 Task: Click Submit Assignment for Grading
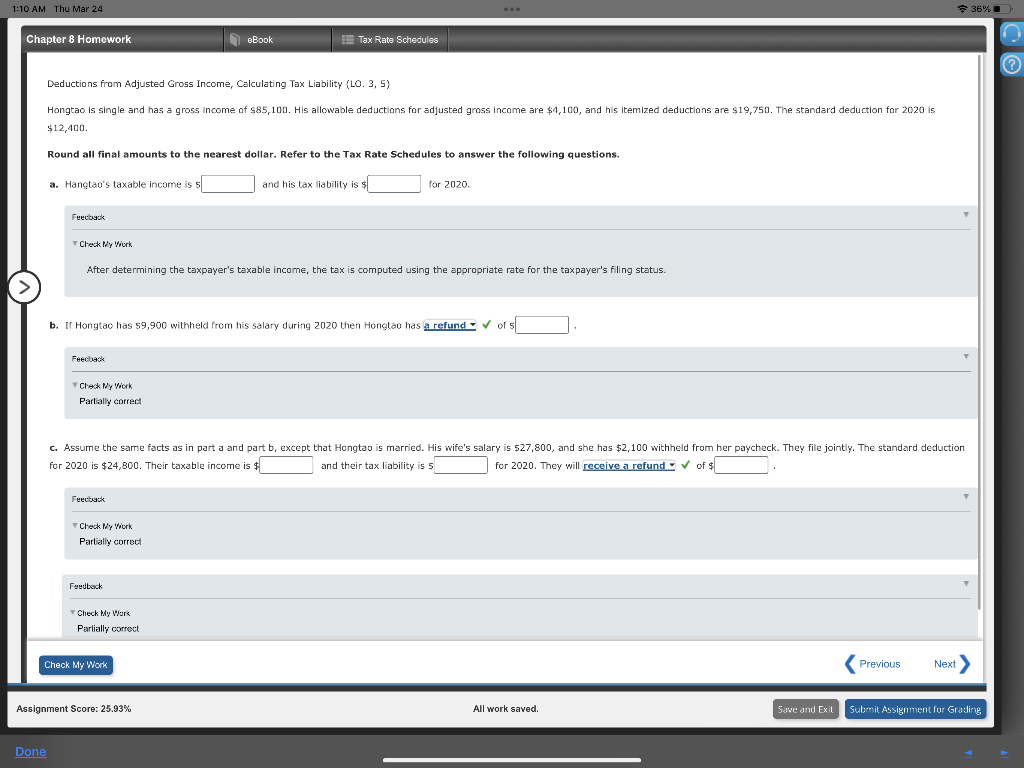915,708
